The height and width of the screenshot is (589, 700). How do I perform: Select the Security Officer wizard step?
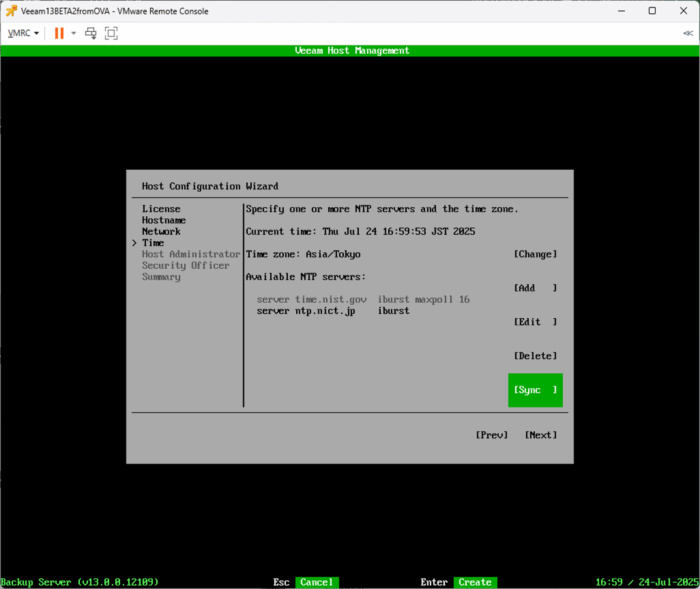coord(186,266)
